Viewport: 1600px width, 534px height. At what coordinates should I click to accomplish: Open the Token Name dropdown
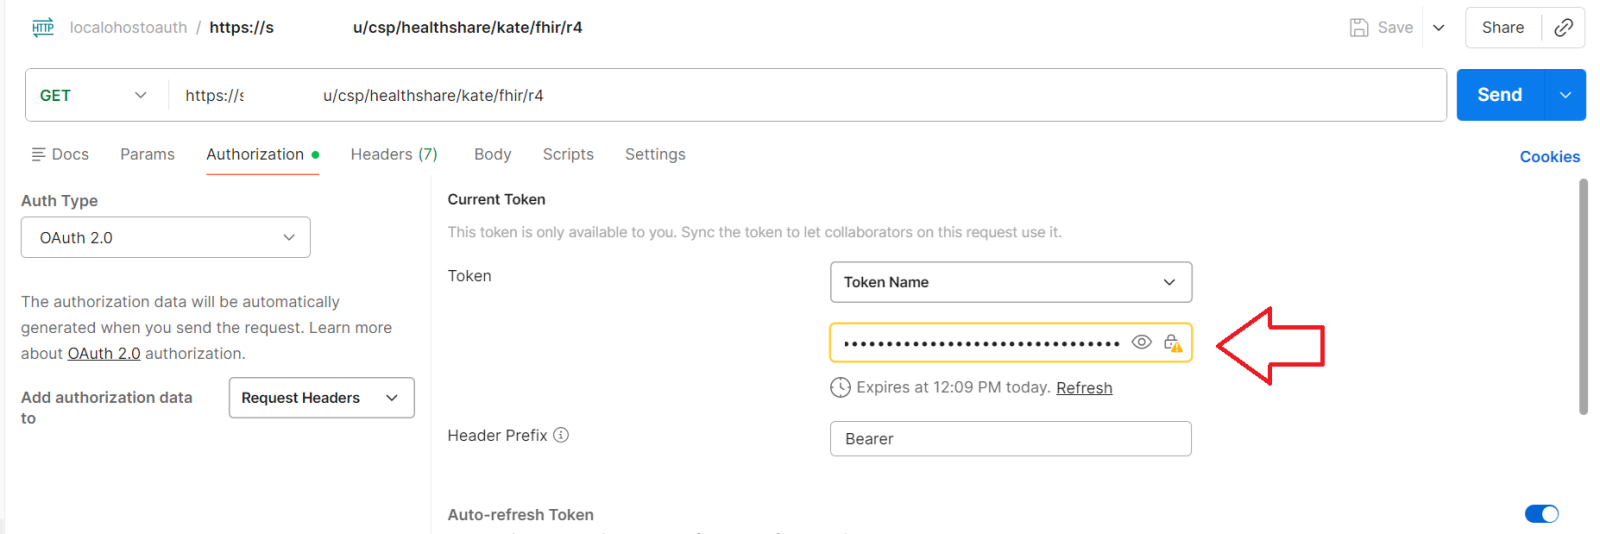[x=1011, y=282]
